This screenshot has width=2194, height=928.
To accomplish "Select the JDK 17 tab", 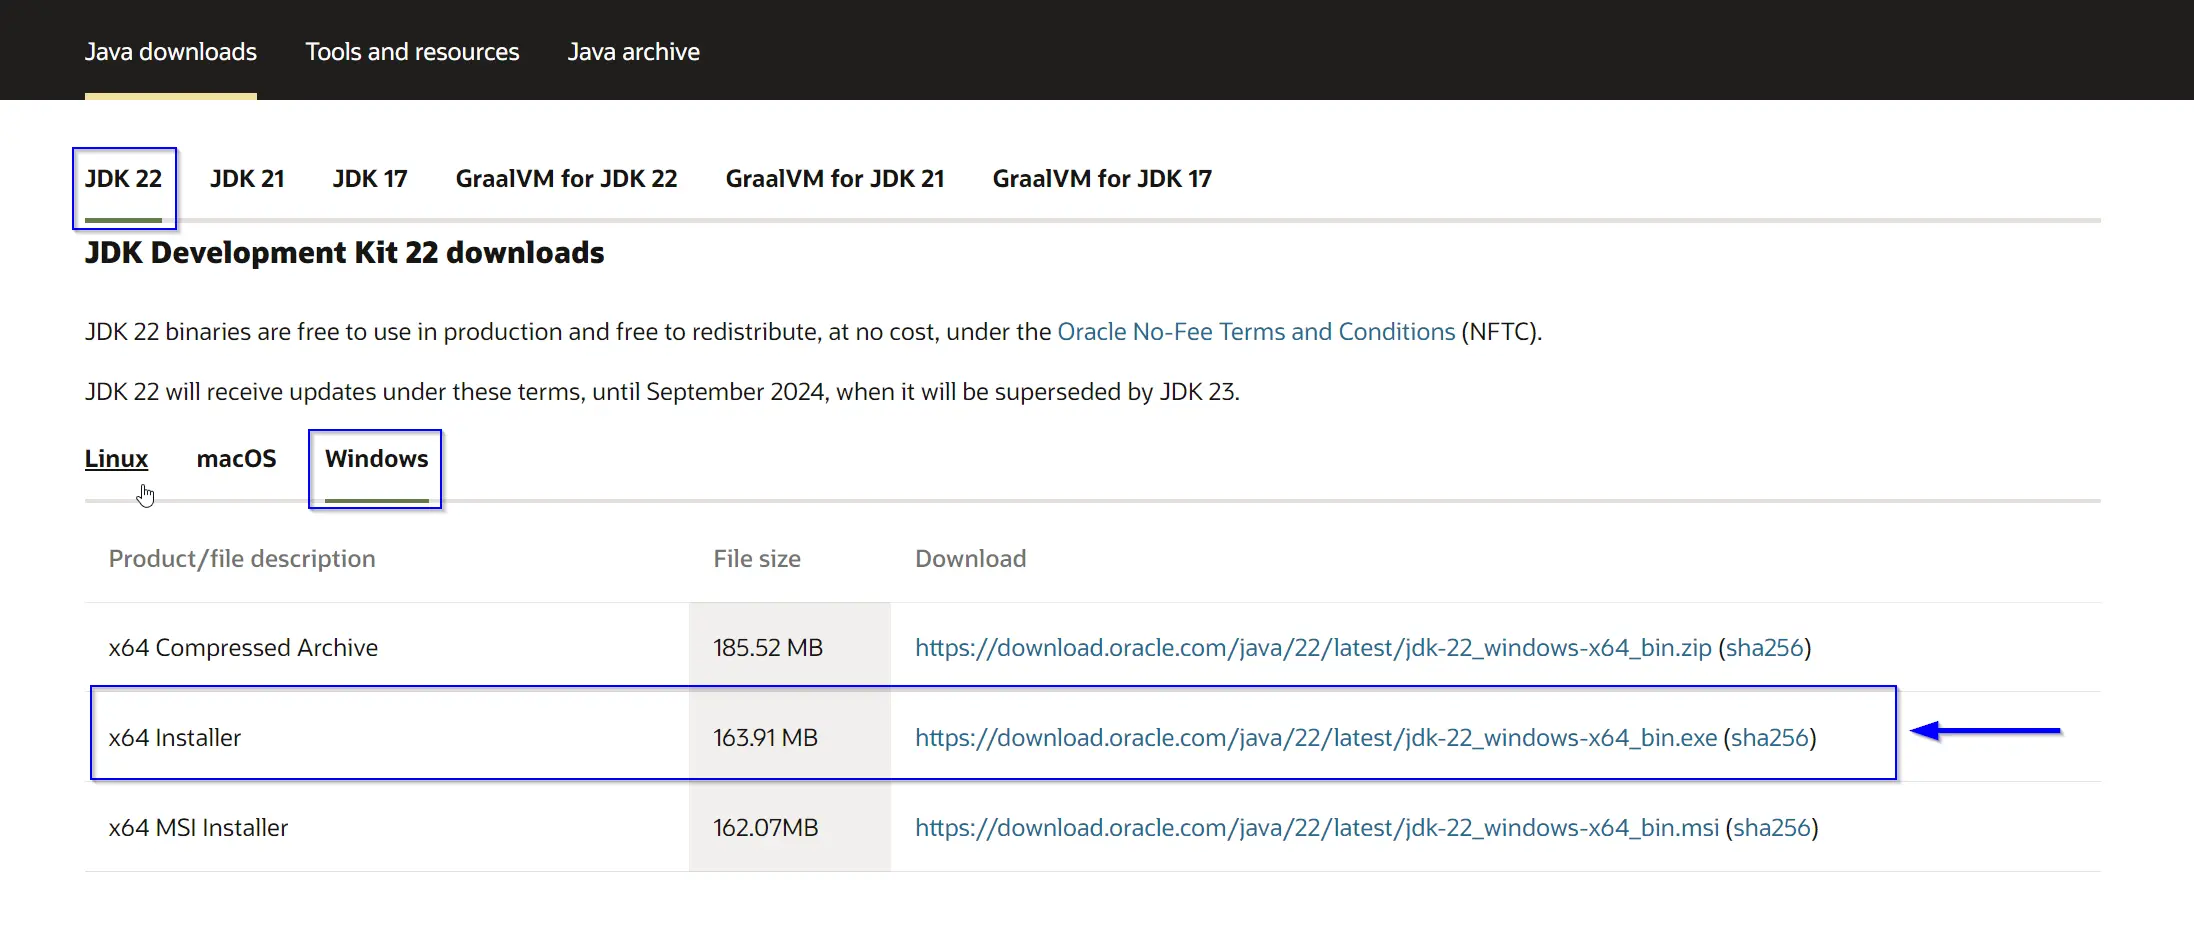I will (370, 179).
